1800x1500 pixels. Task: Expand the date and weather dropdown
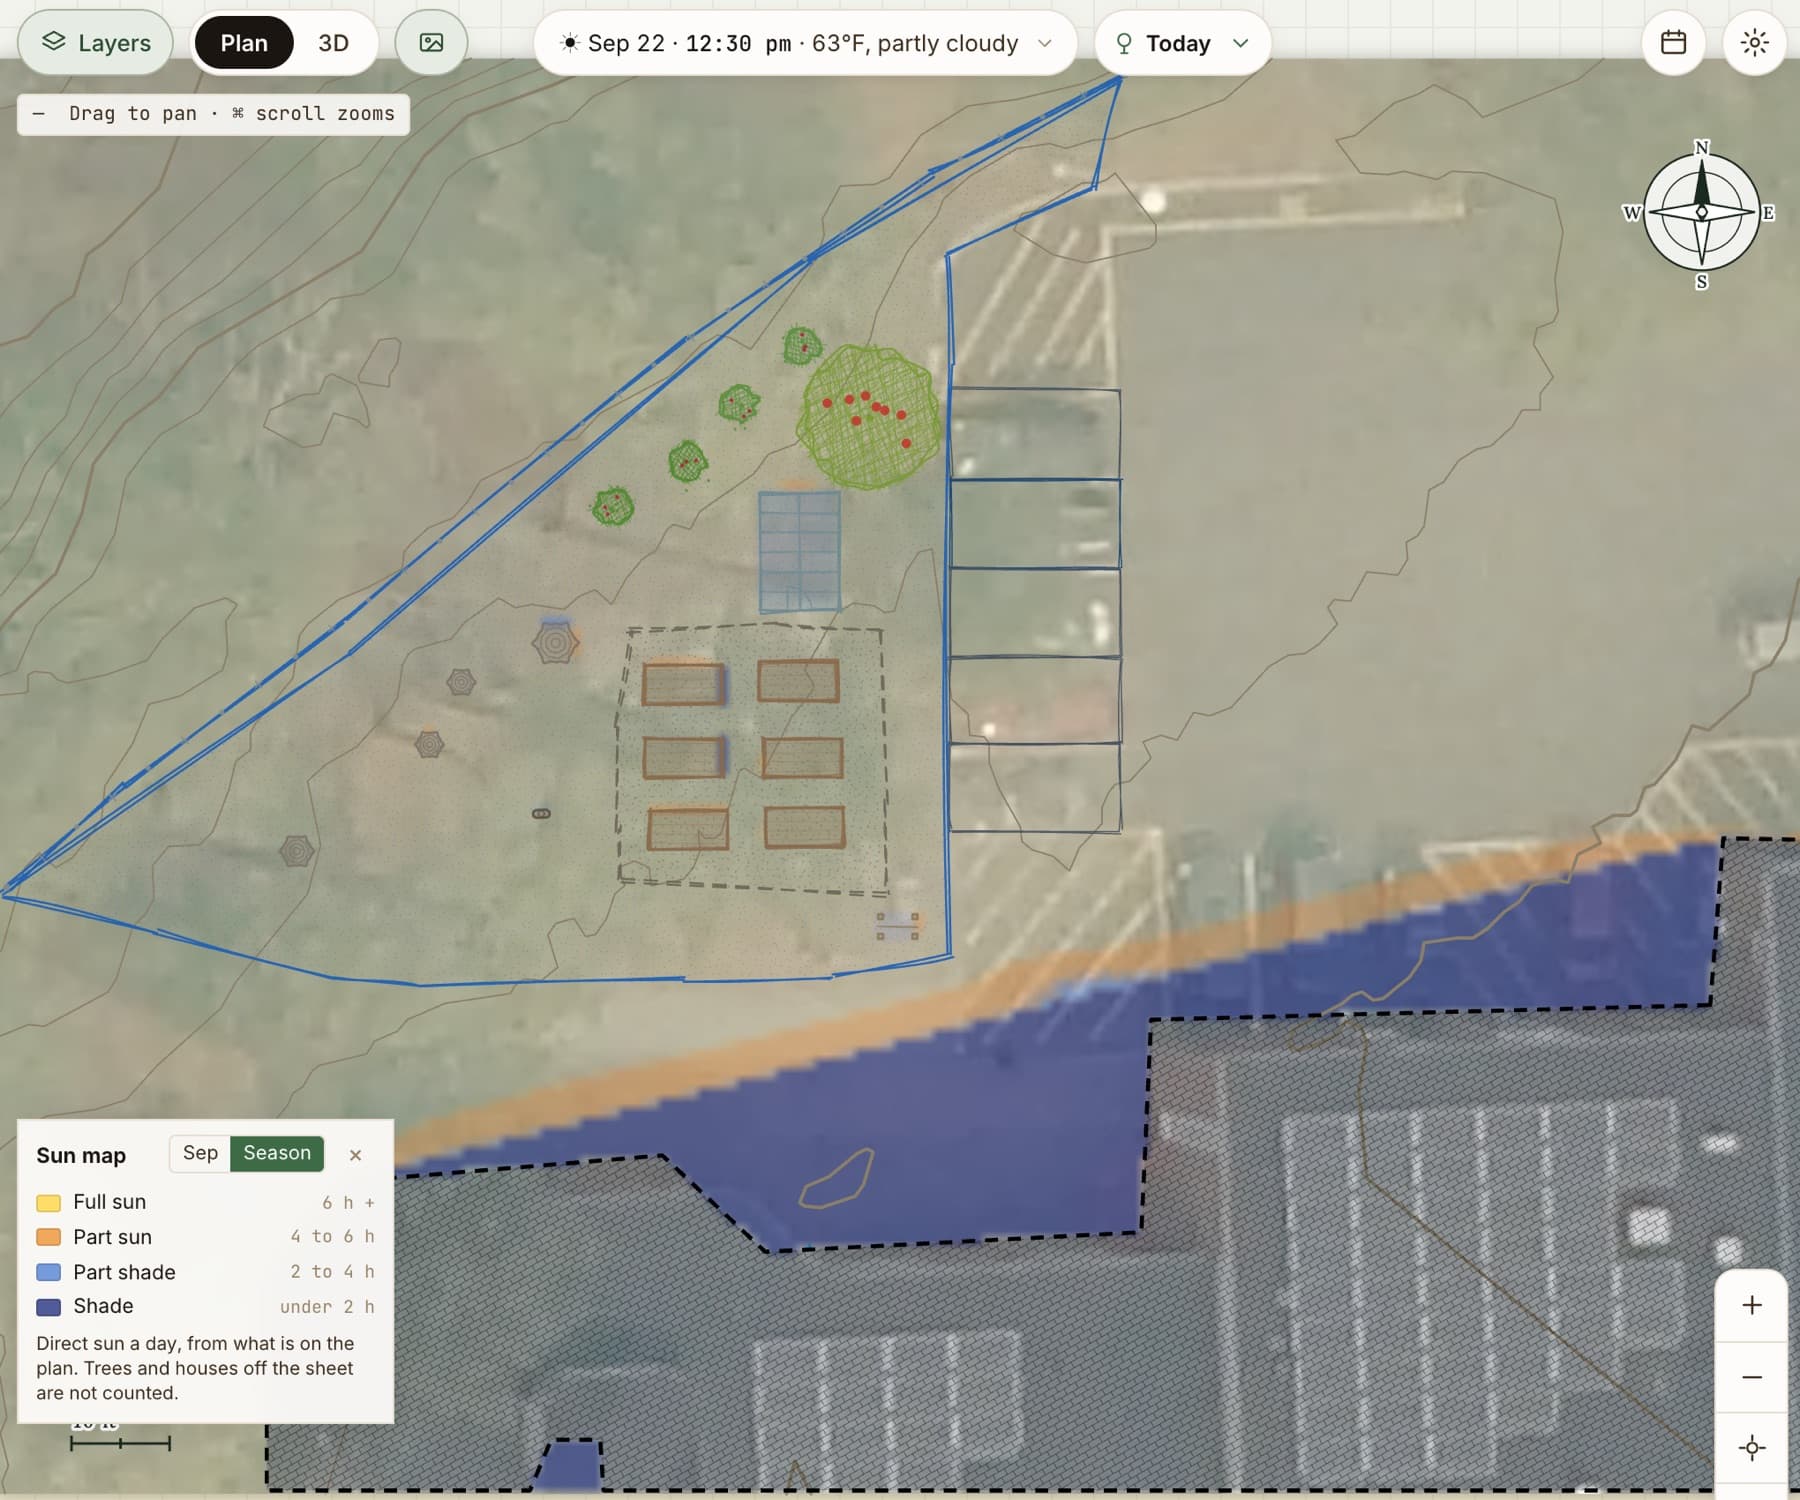pyautogui.click(x=805, y=43)
